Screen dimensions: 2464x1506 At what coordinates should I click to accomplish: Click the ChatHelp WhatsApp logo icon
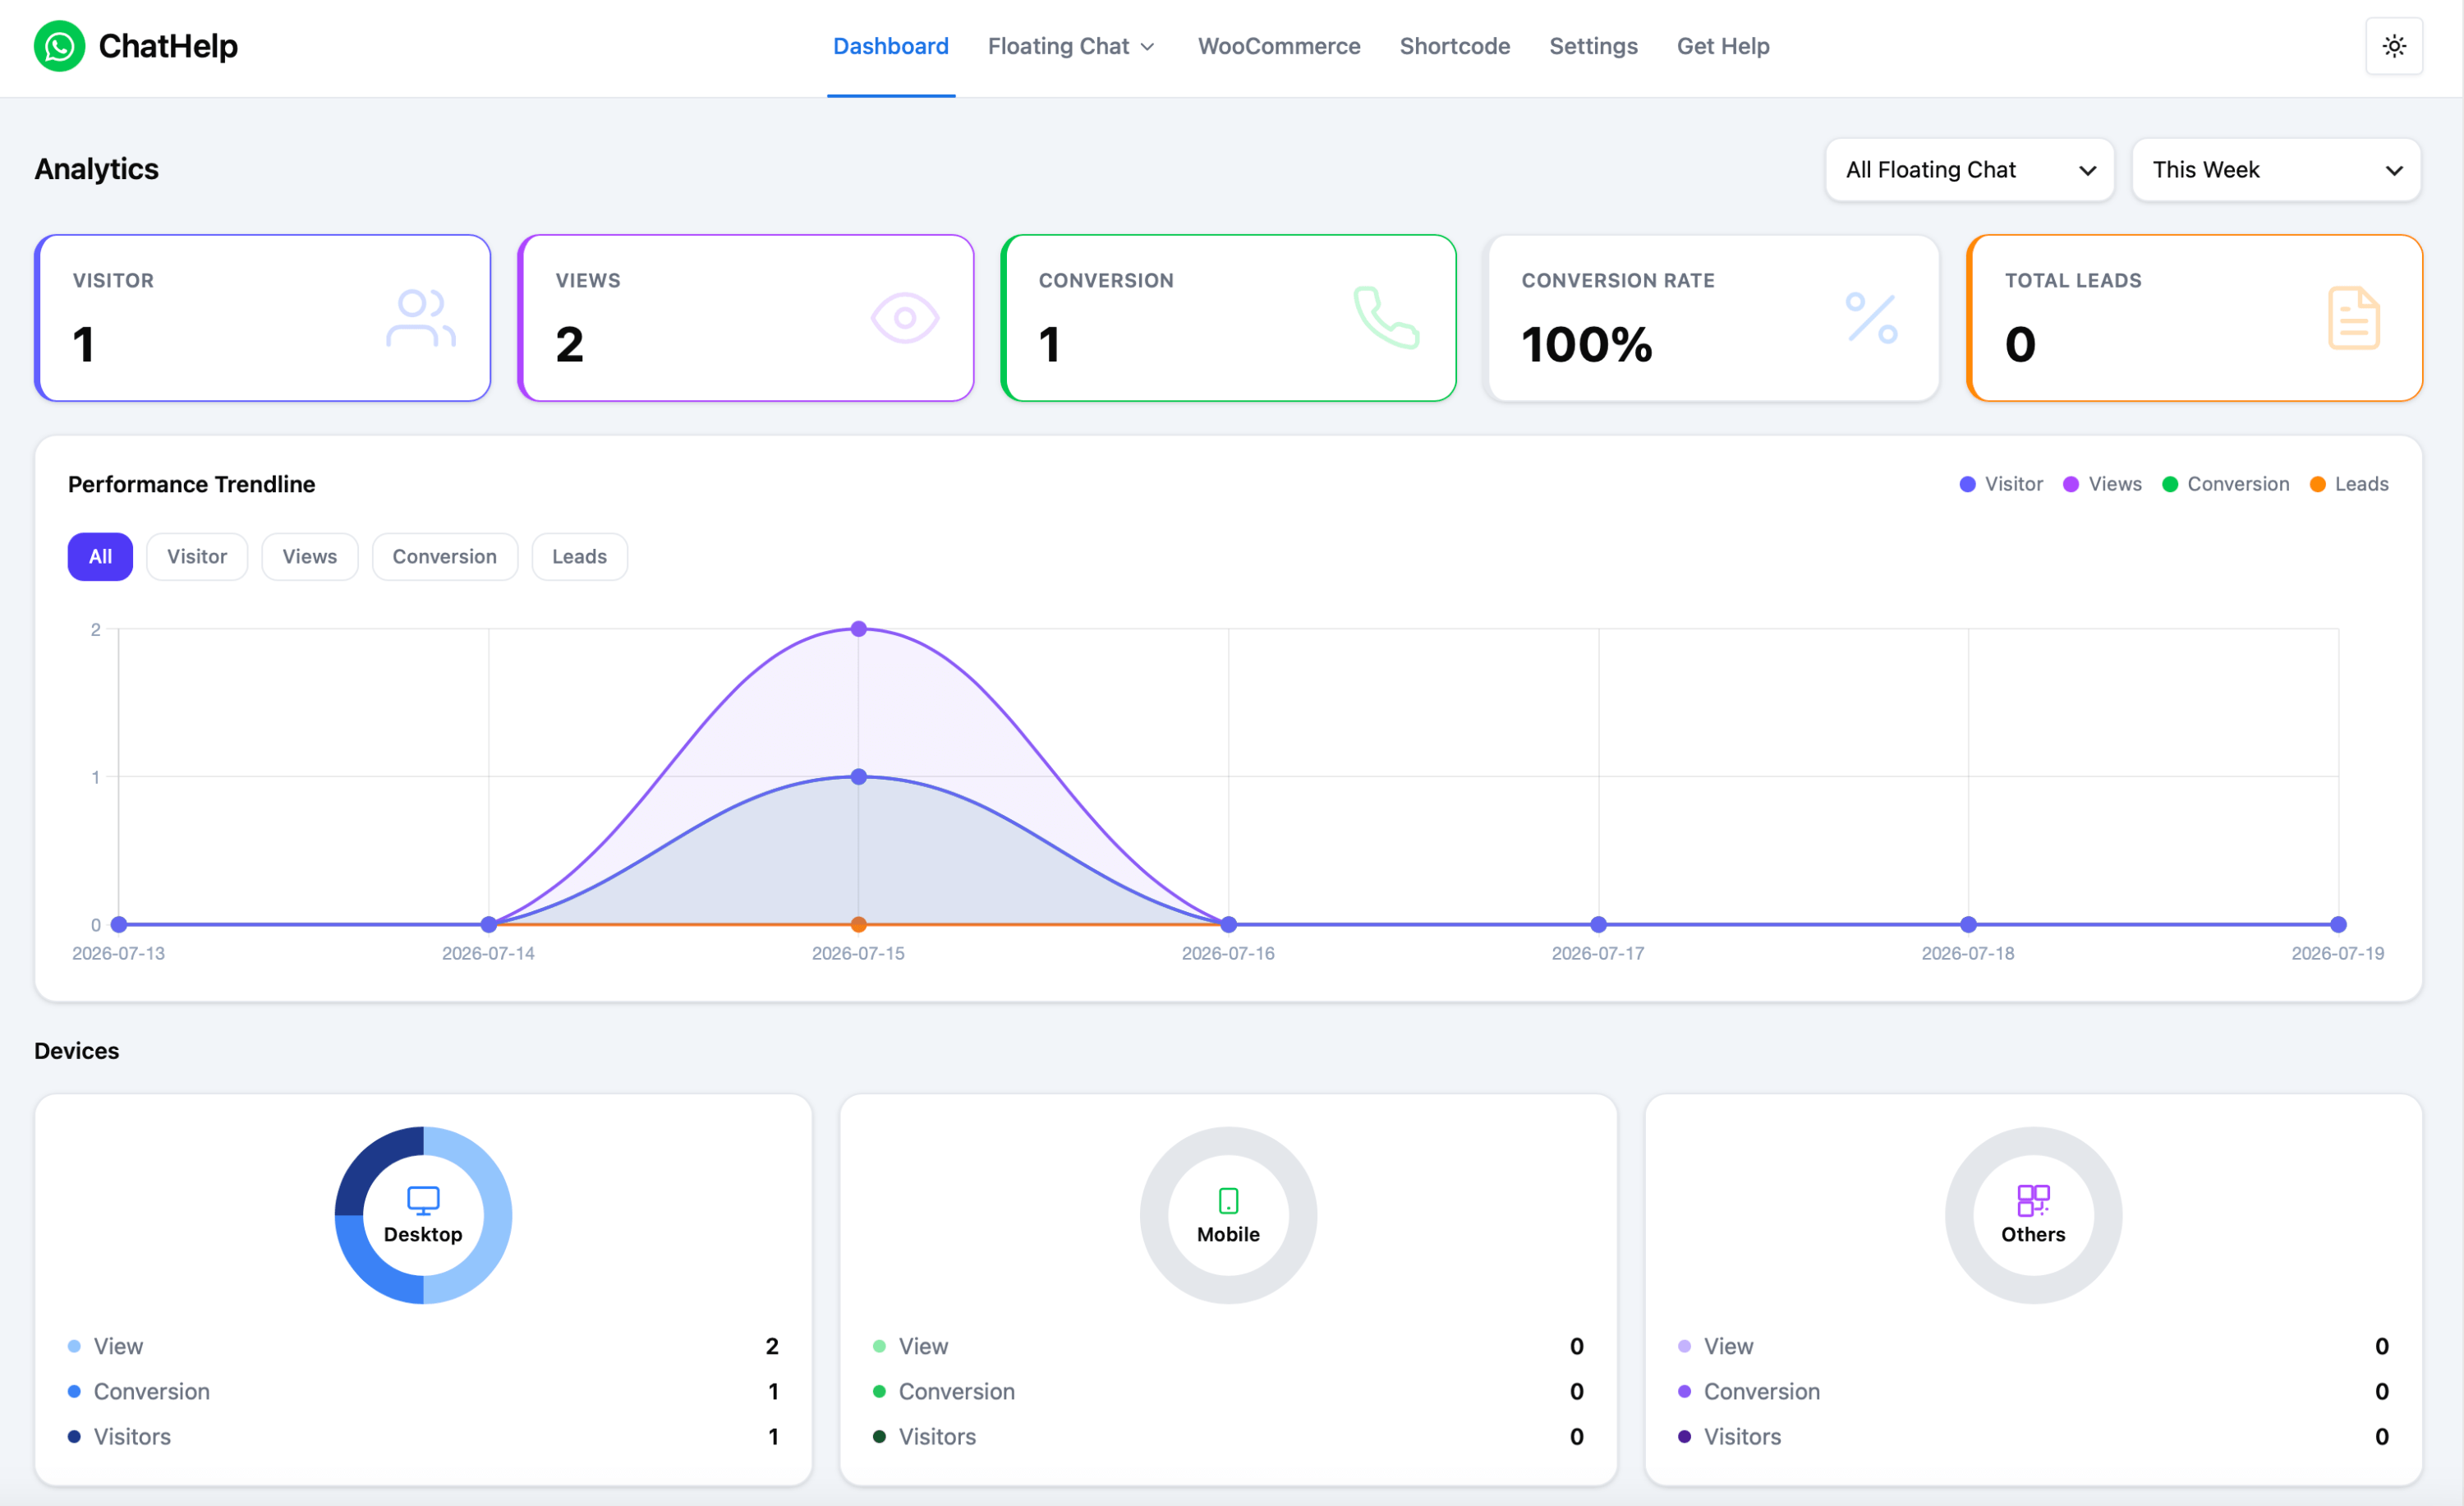pyautogui.click(x=59, y=46)
